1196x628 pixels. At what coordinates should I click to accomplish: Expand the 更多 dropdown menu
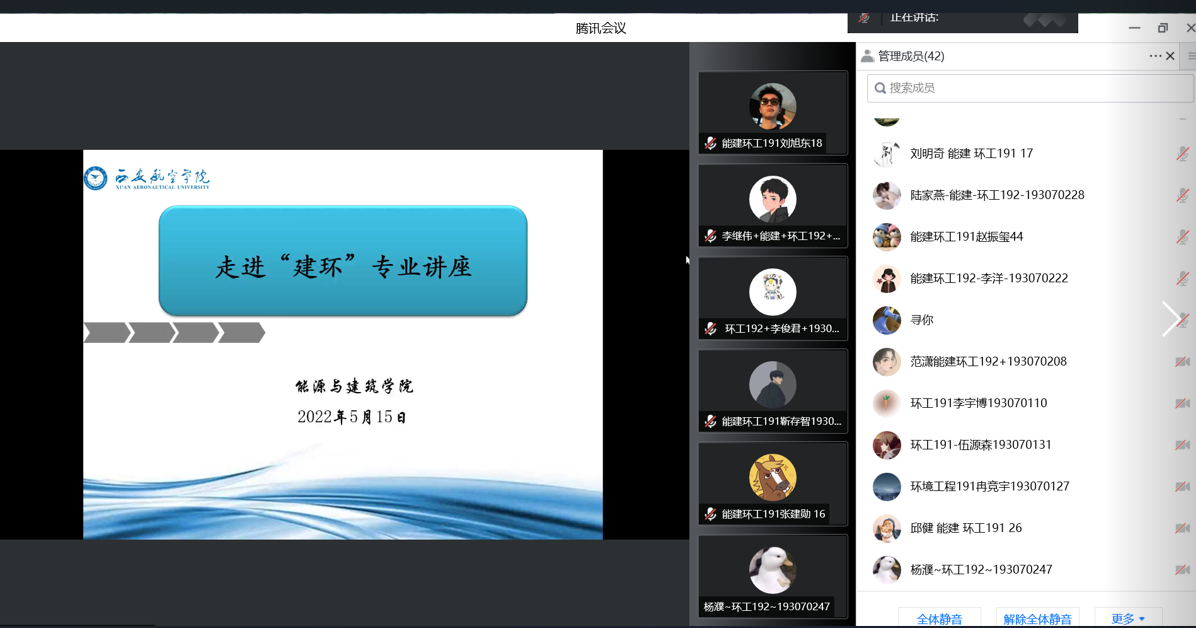tap(1128, 618)
